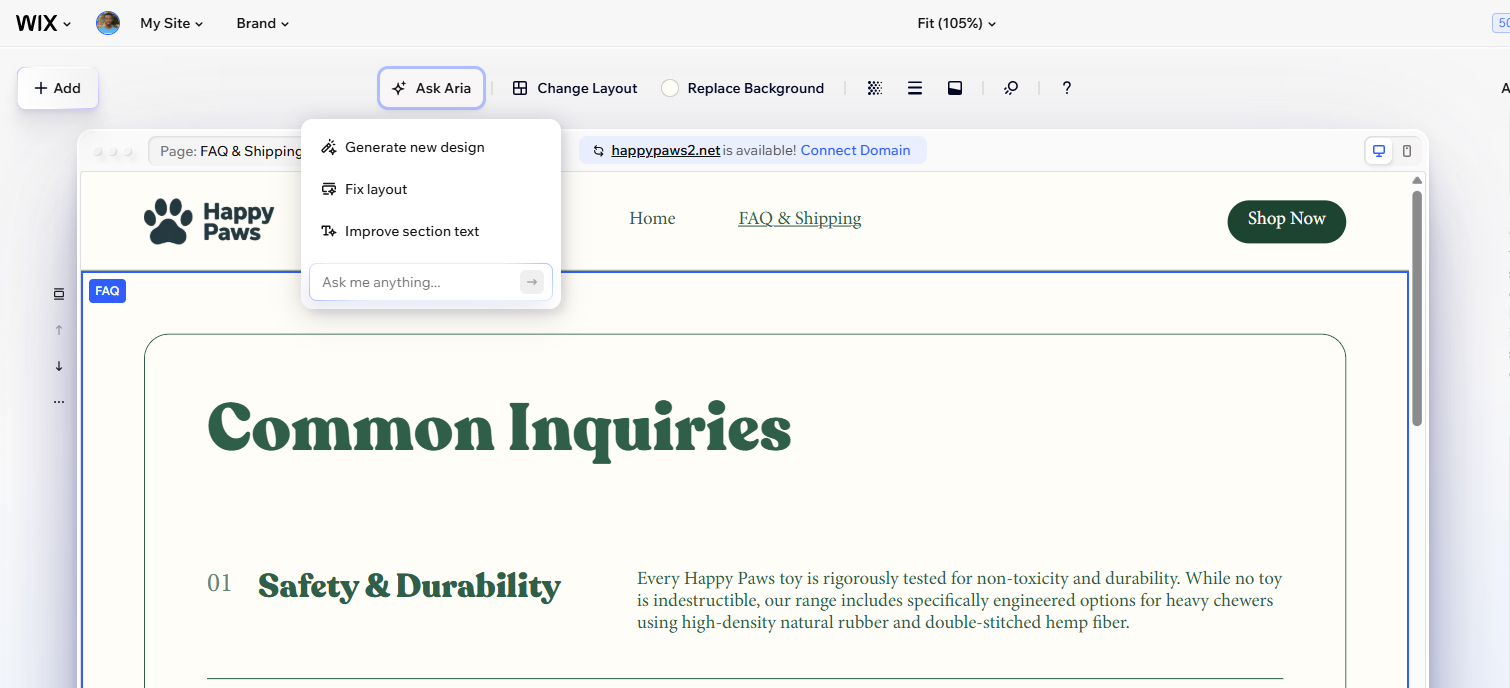Click the slanted half-filled square toolbar icon
This screenshot has height=688, width=1510.
tap(955, 88)
